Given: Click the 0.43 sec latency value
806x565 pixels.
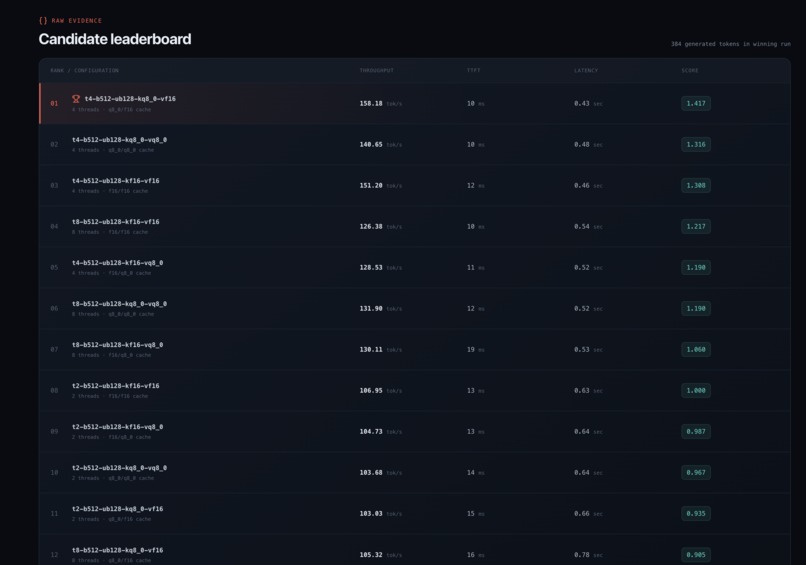Looking at the screenshot, I should 589,103.
